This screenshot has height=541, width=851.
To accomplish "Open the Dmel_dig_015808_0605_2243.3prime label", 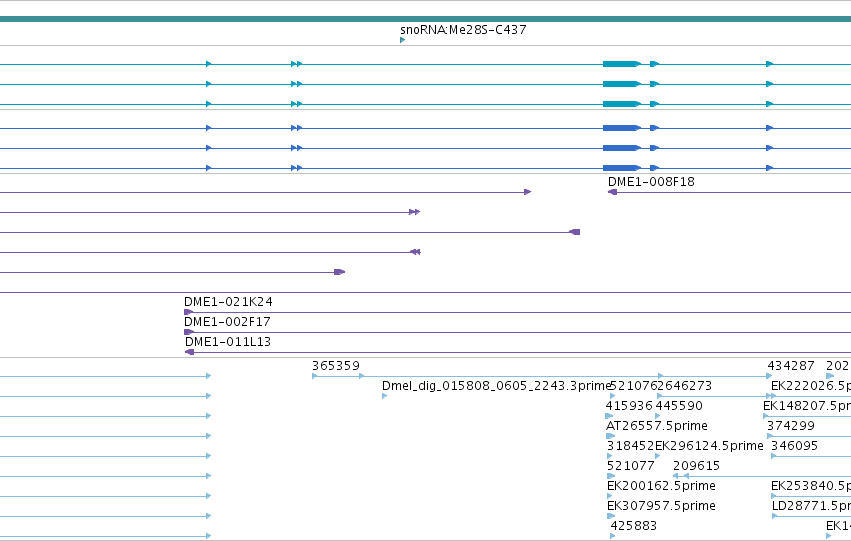I will pyautogui.click(x=497, y=386).
